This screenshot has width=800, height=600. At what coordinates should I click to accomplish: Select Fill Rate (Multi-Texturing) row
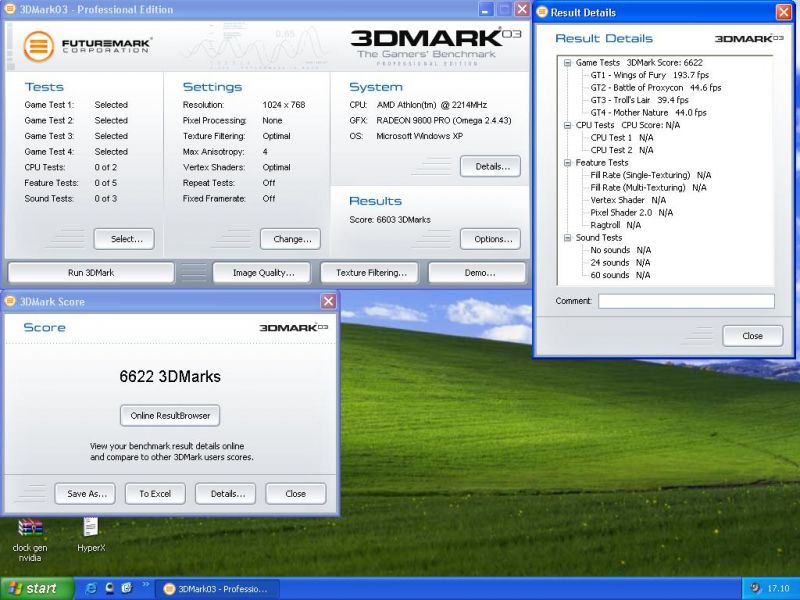click(x=648, y=188)
